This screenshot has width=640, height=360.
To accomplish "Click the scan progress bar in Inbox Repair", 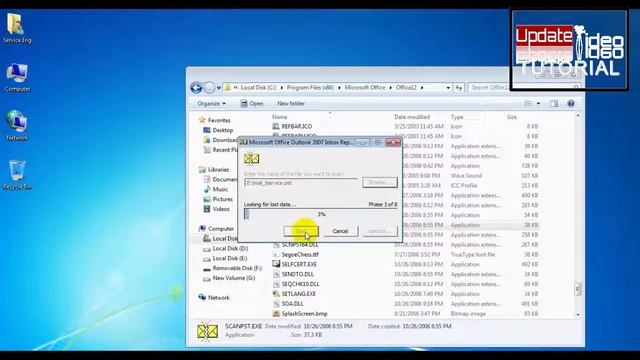I will tap(320, 214).
